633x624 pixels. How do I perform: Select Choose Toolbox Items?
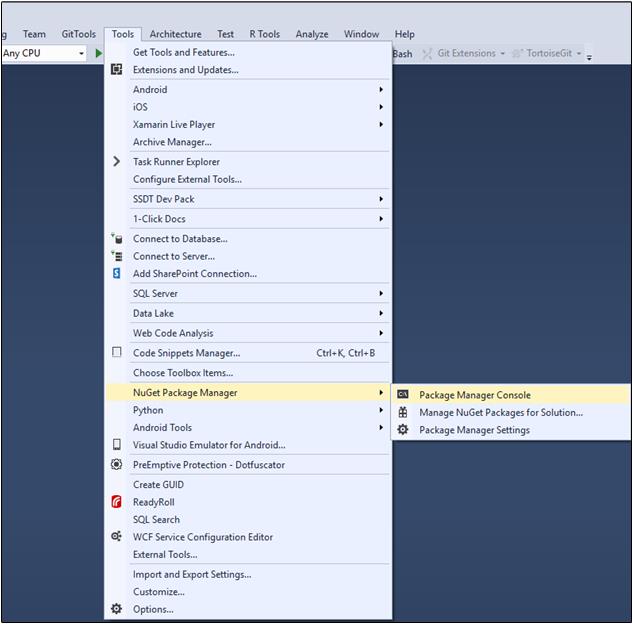click(248, 372)
